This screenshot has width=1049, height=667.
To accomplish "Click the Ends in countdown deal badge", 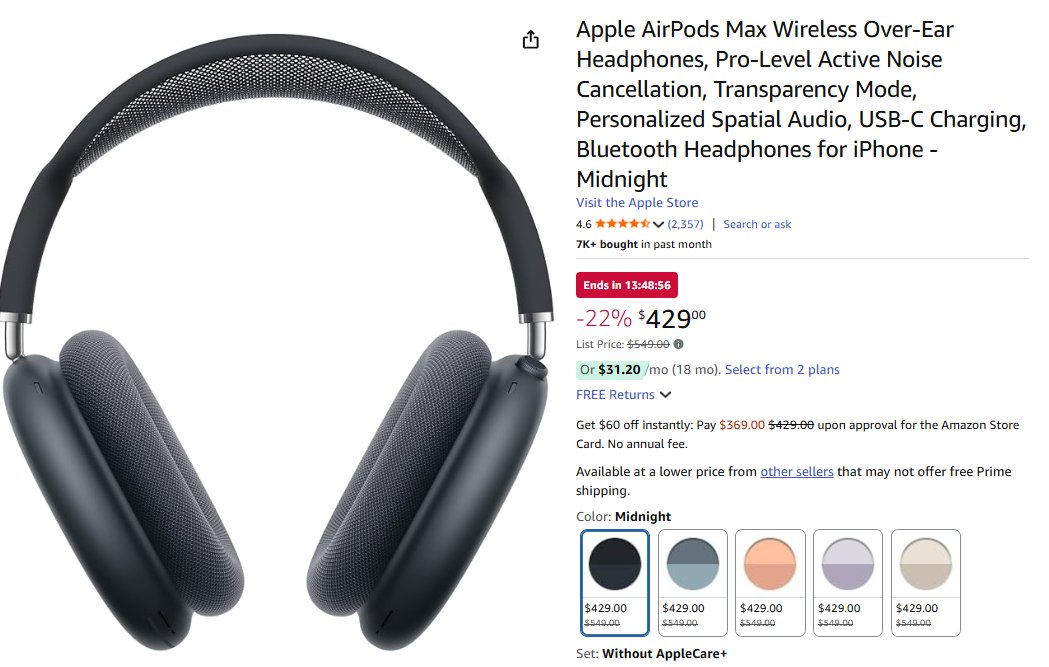I will point(627,285).
